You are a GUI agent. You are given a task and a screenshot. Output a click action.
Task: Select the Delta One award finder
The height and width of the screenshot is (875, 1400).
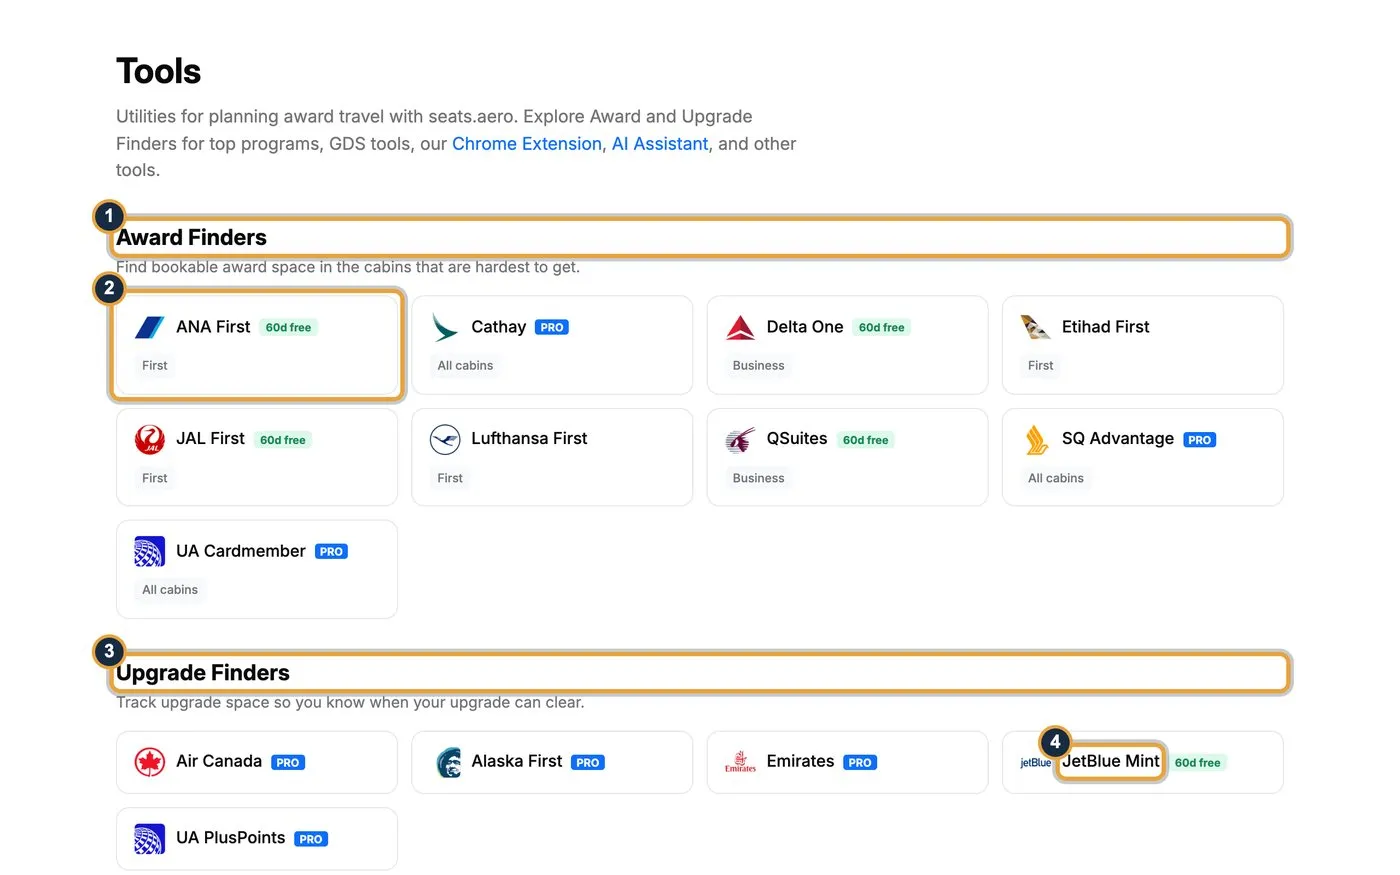click(x=847, y=345)
